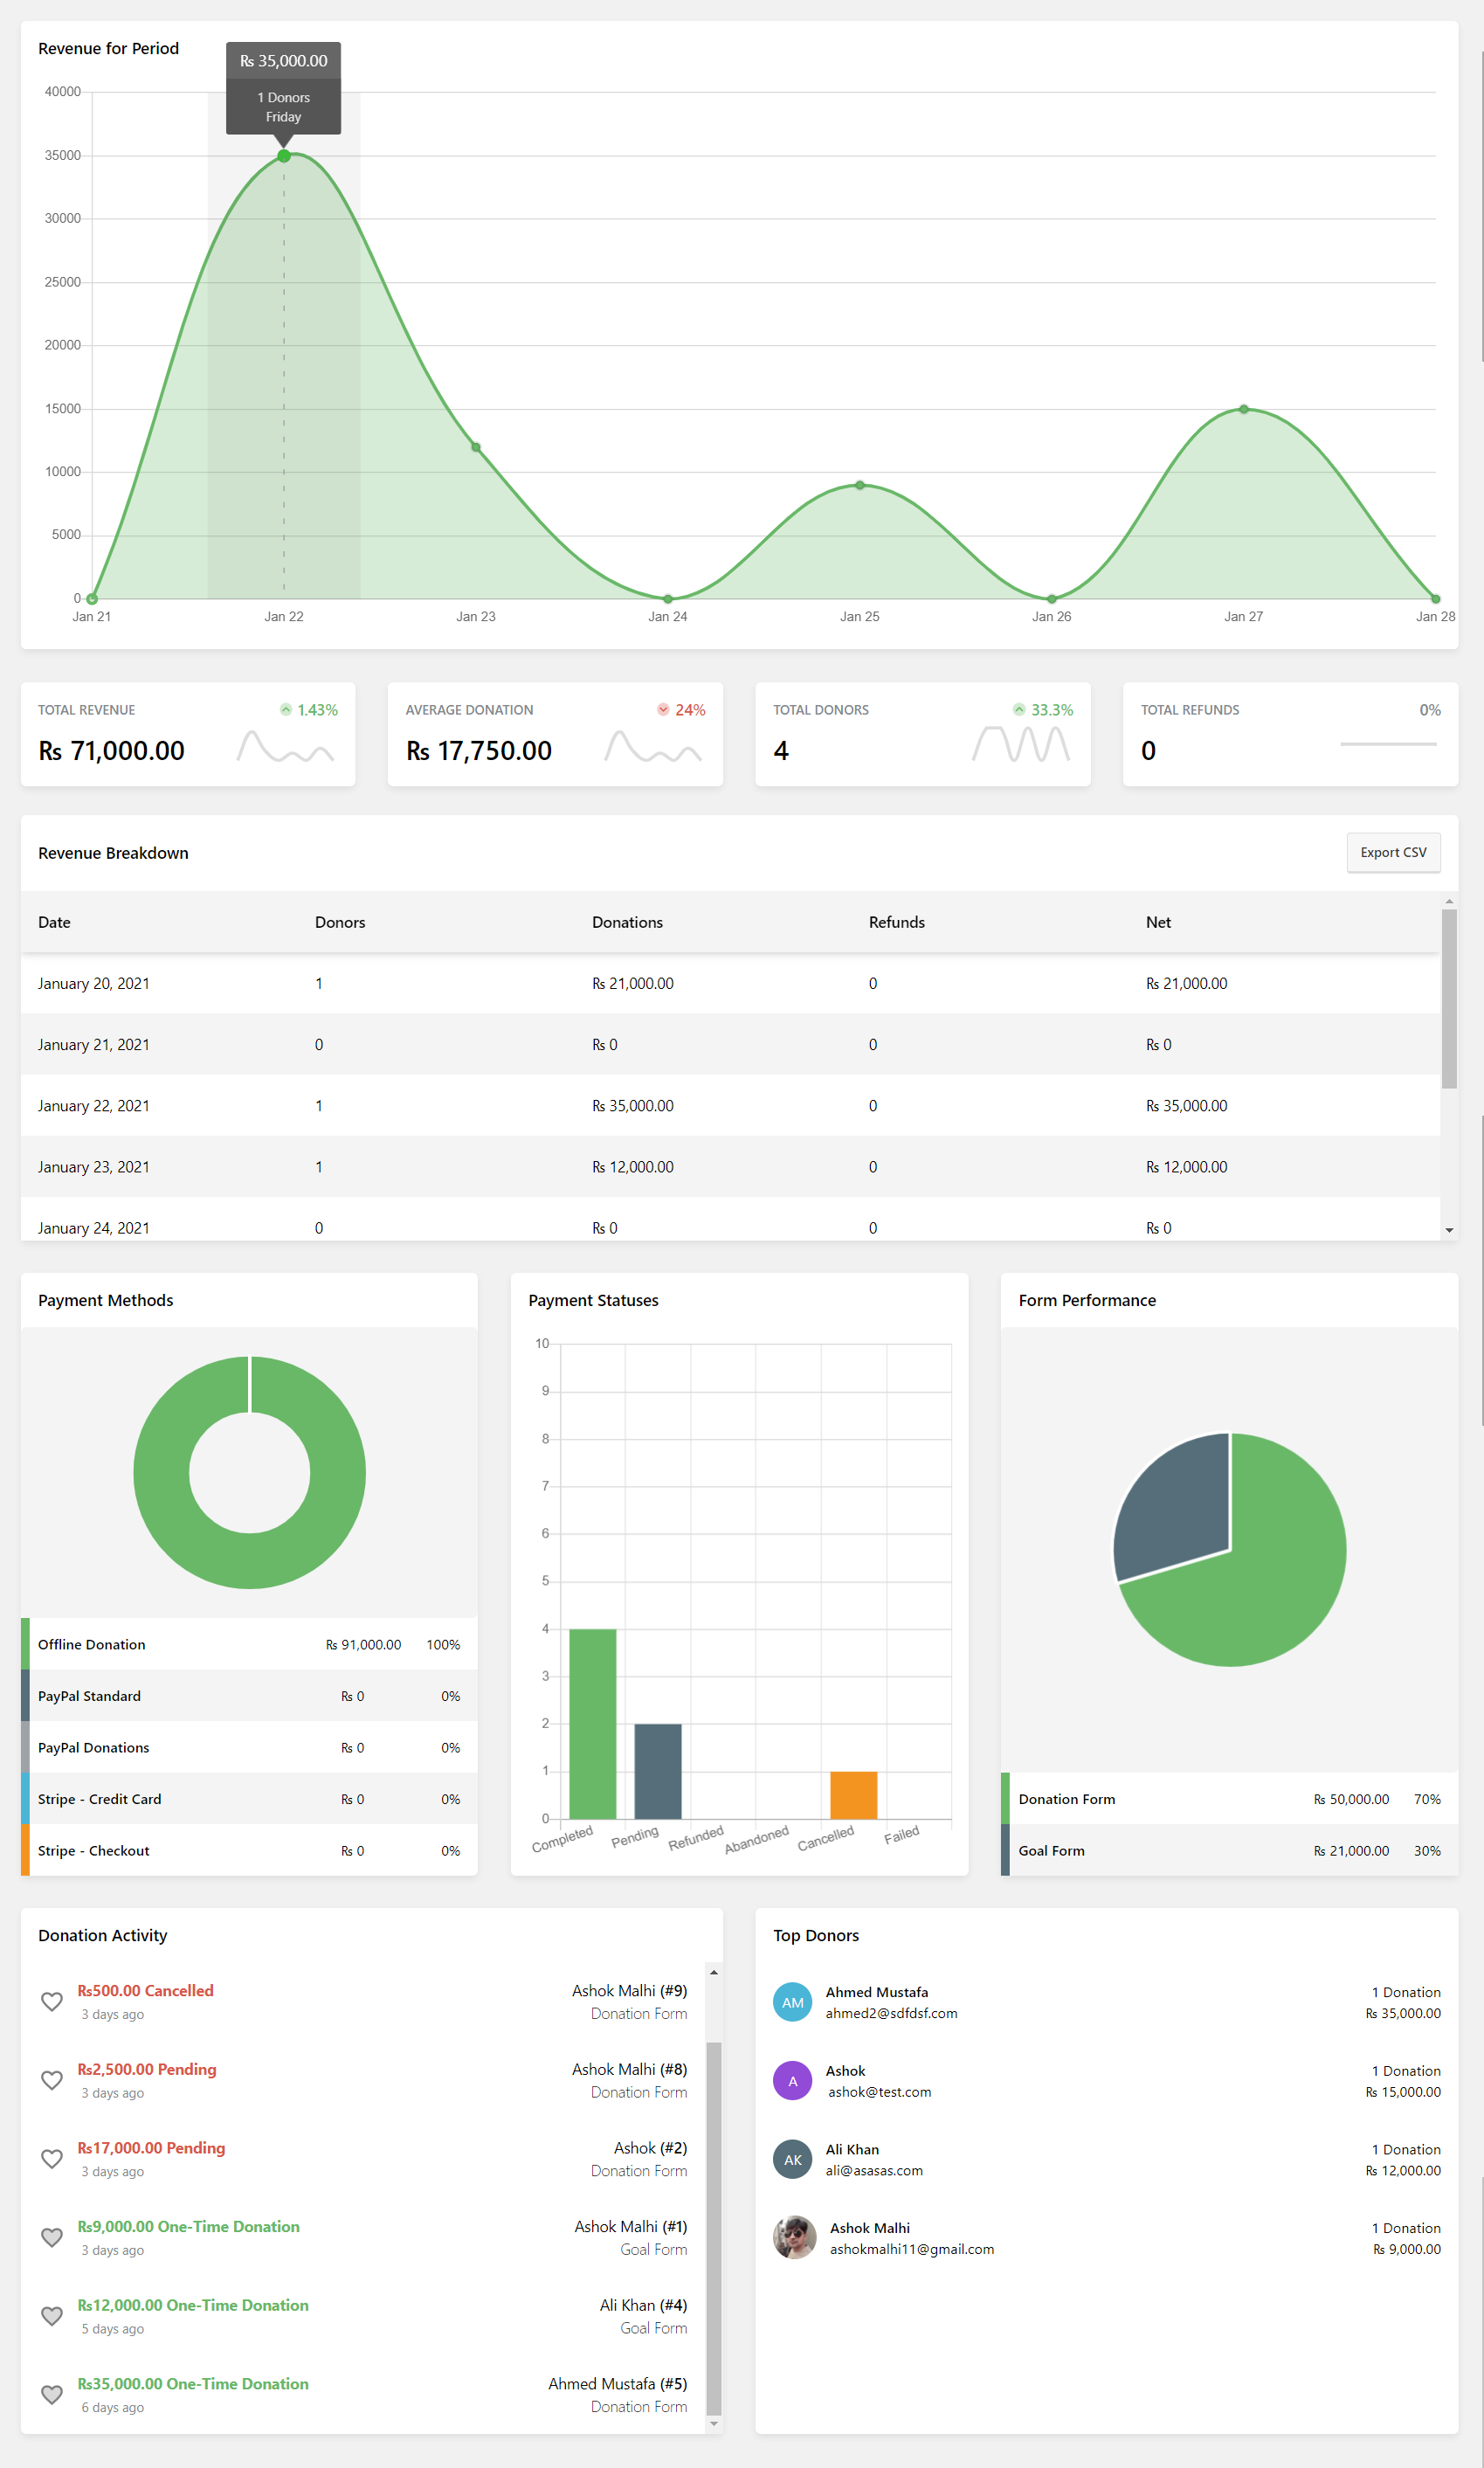1484x2468 pixels.
Task: Click the heart icon beside Rs17,000.00 Pending
Action: pyautogui.click(x=52, y=2158)
